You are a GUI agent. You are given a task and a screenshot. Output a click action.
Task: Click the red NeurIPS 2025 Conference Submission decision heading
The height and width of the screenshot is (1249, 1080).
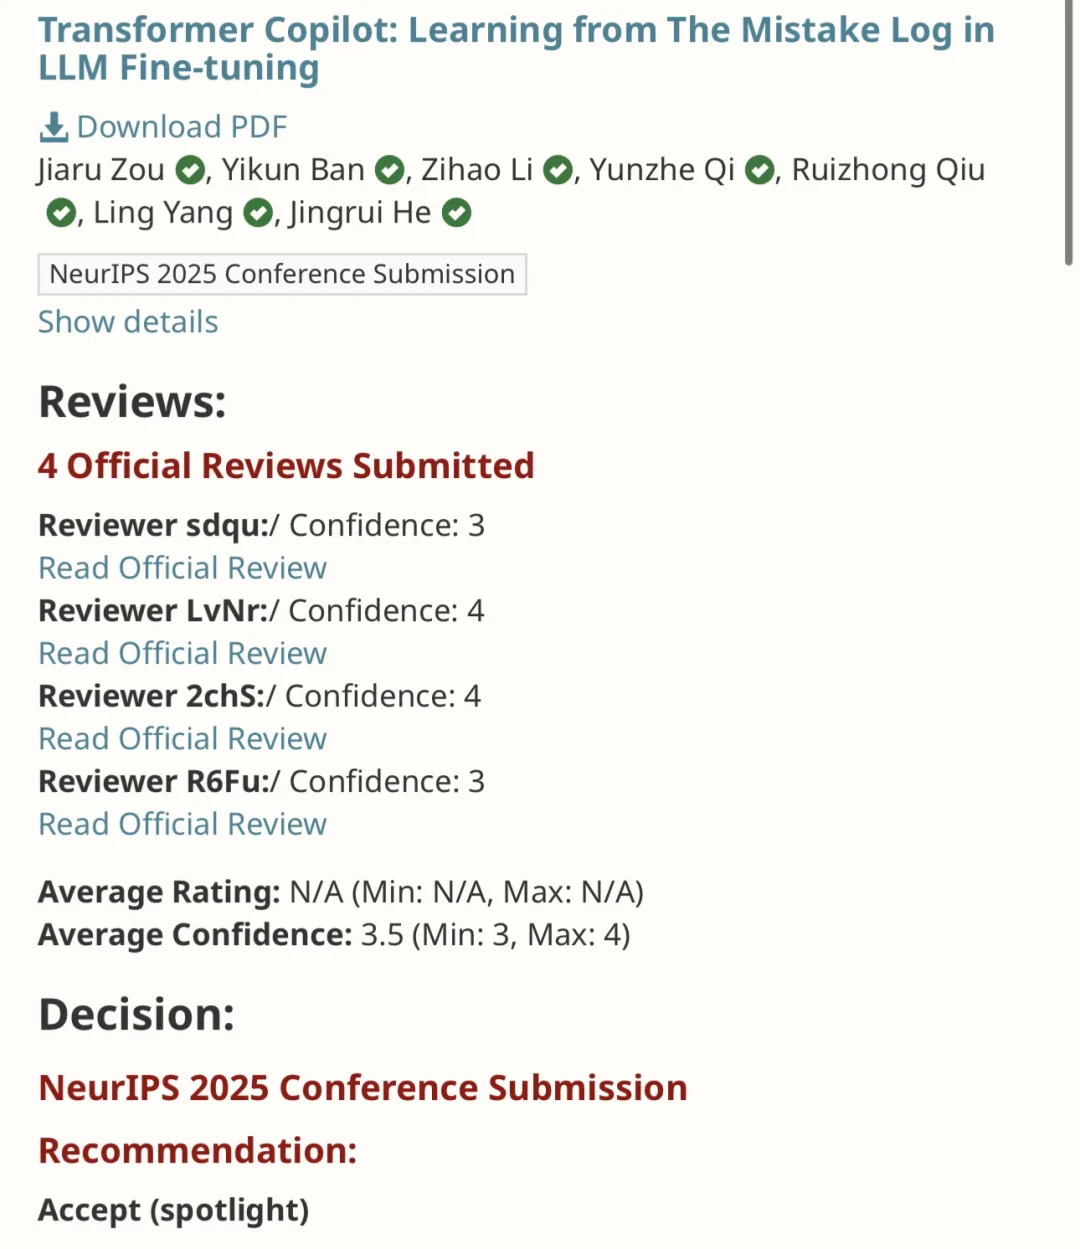(x=363, y=1088)
